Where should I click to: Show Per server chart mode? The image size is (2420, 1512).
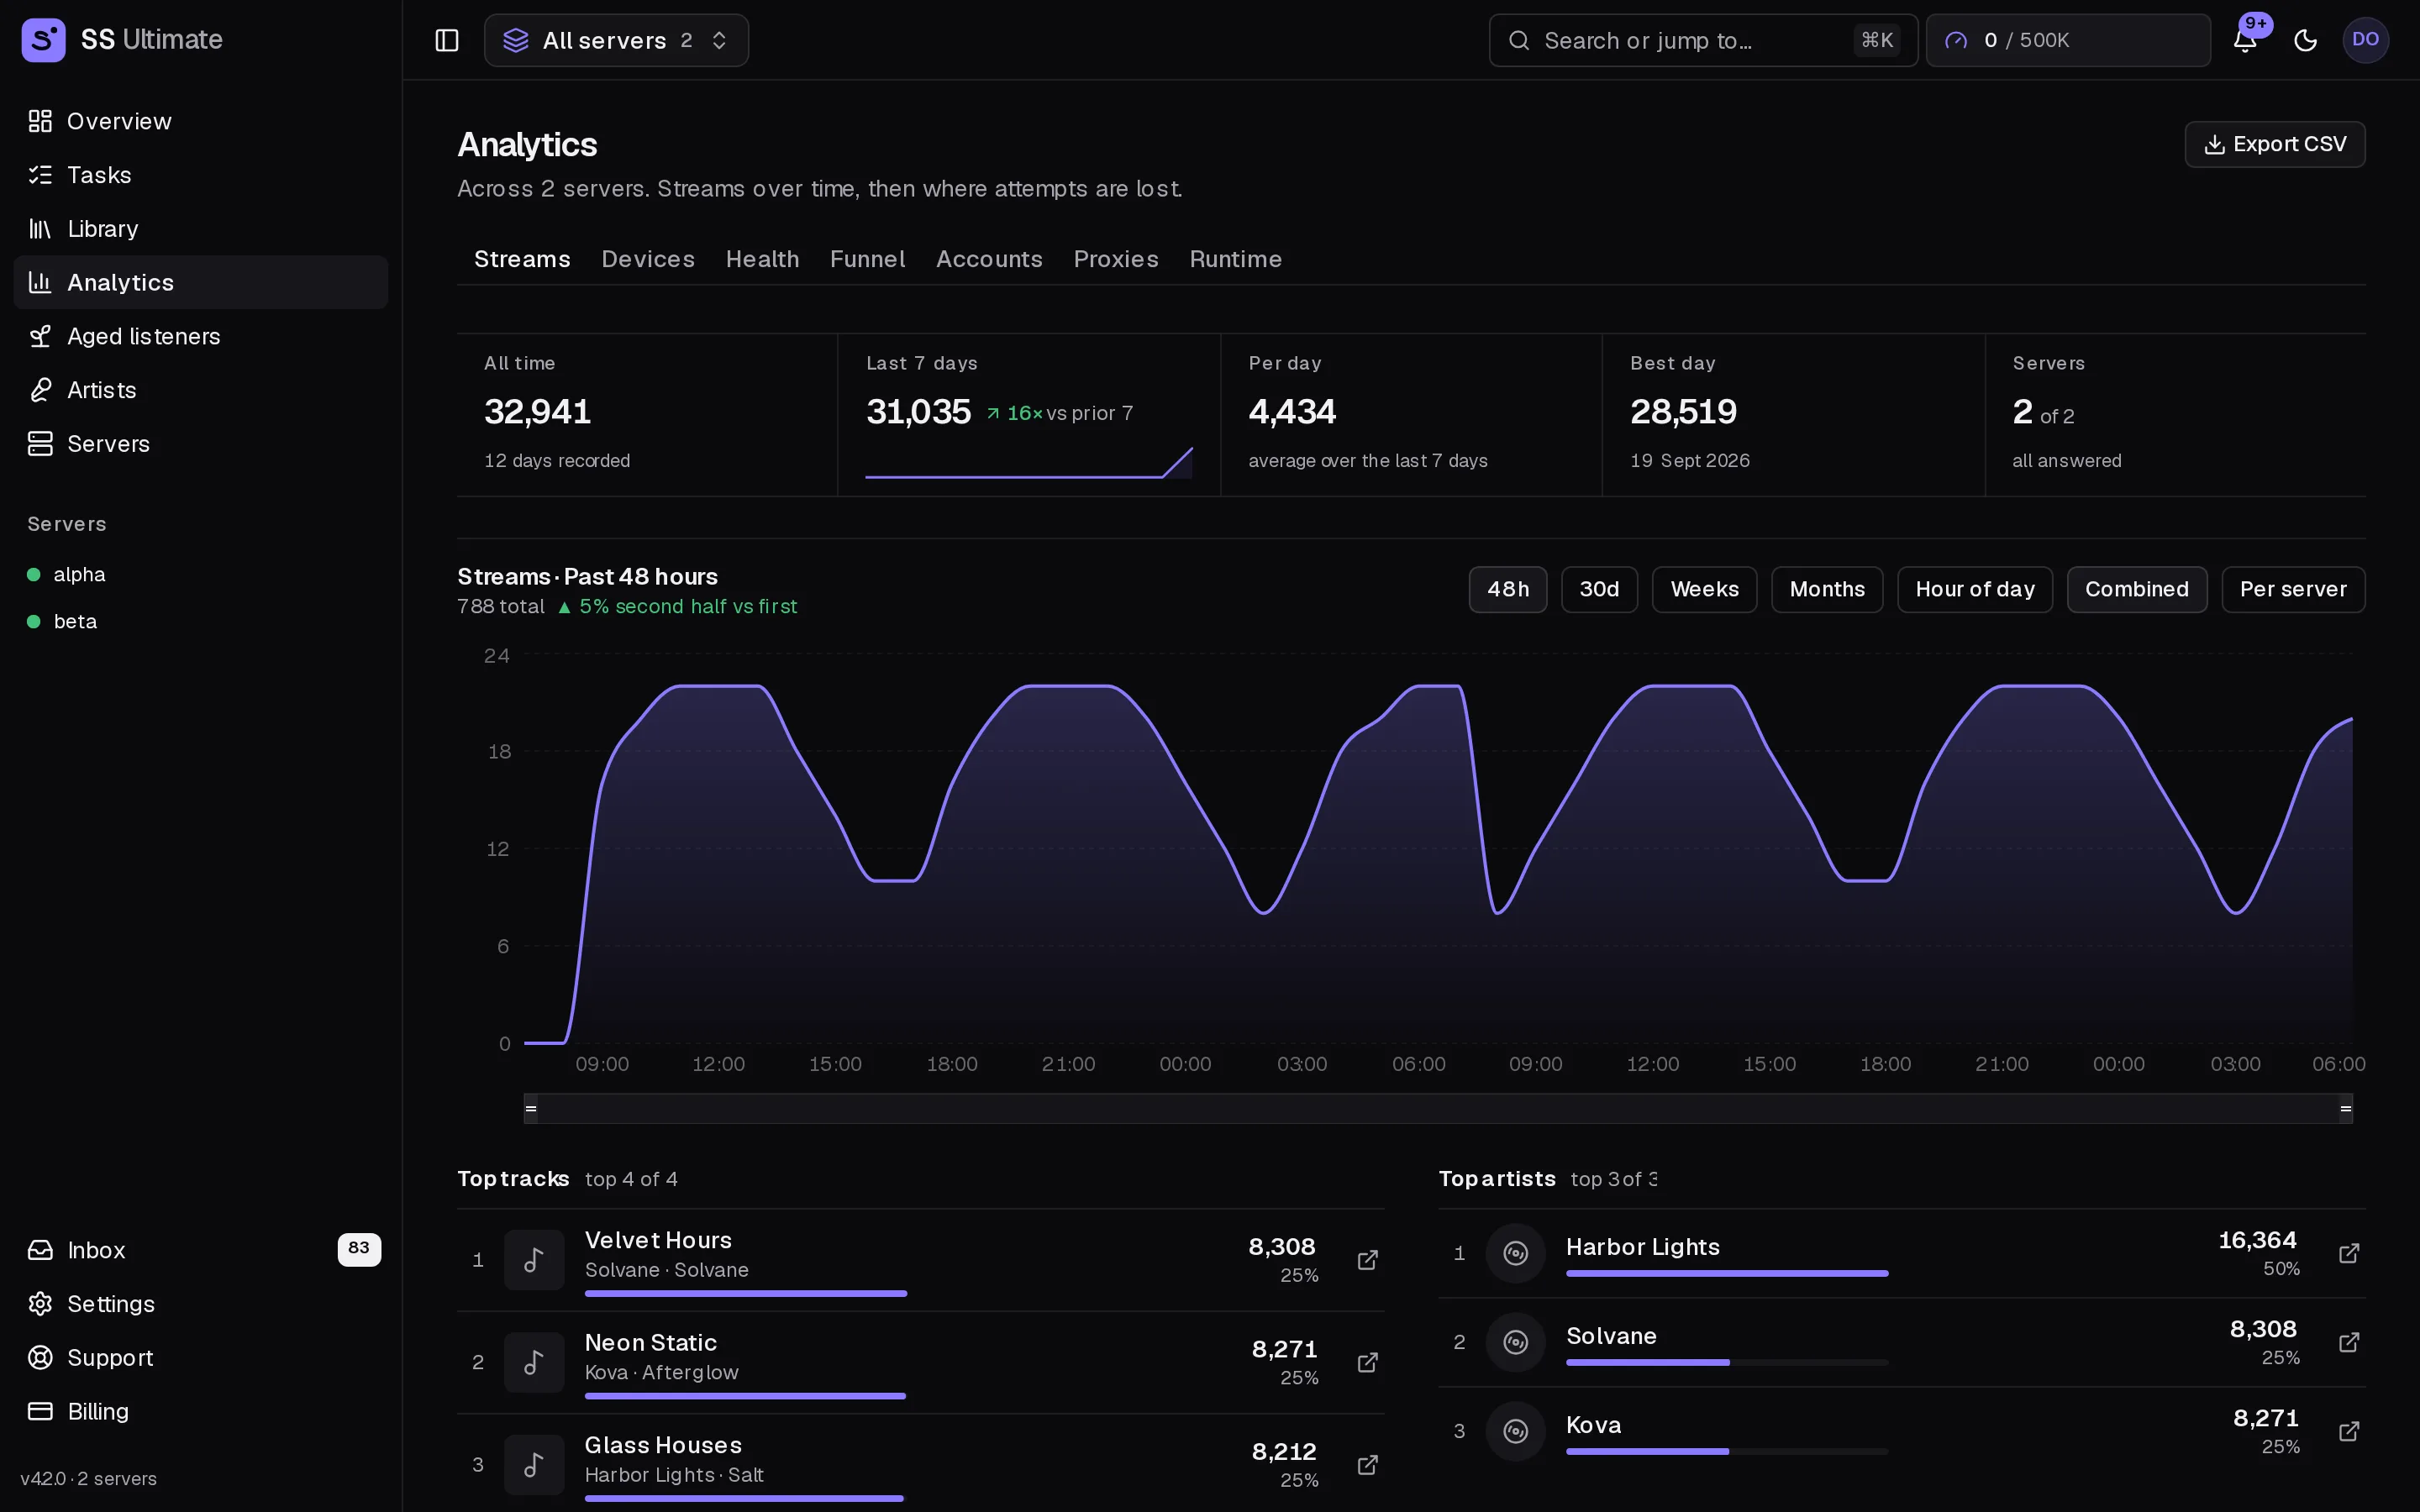2292,589
